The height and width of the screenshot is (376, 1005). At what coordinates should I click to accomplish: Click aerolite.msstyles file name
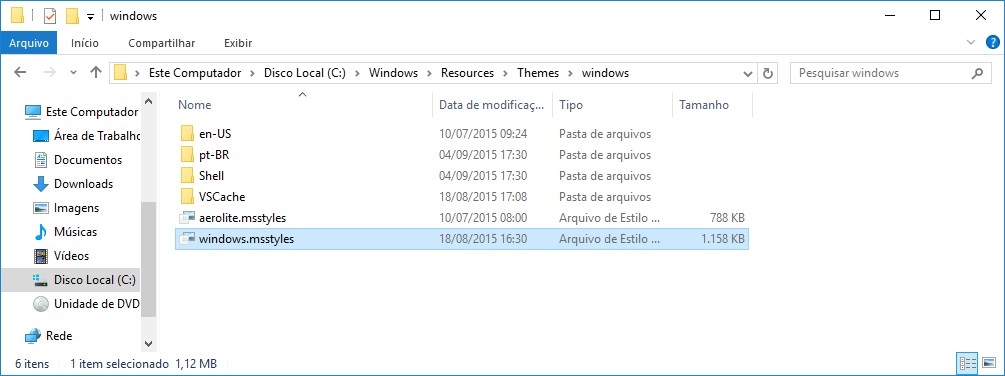point(242,218)
